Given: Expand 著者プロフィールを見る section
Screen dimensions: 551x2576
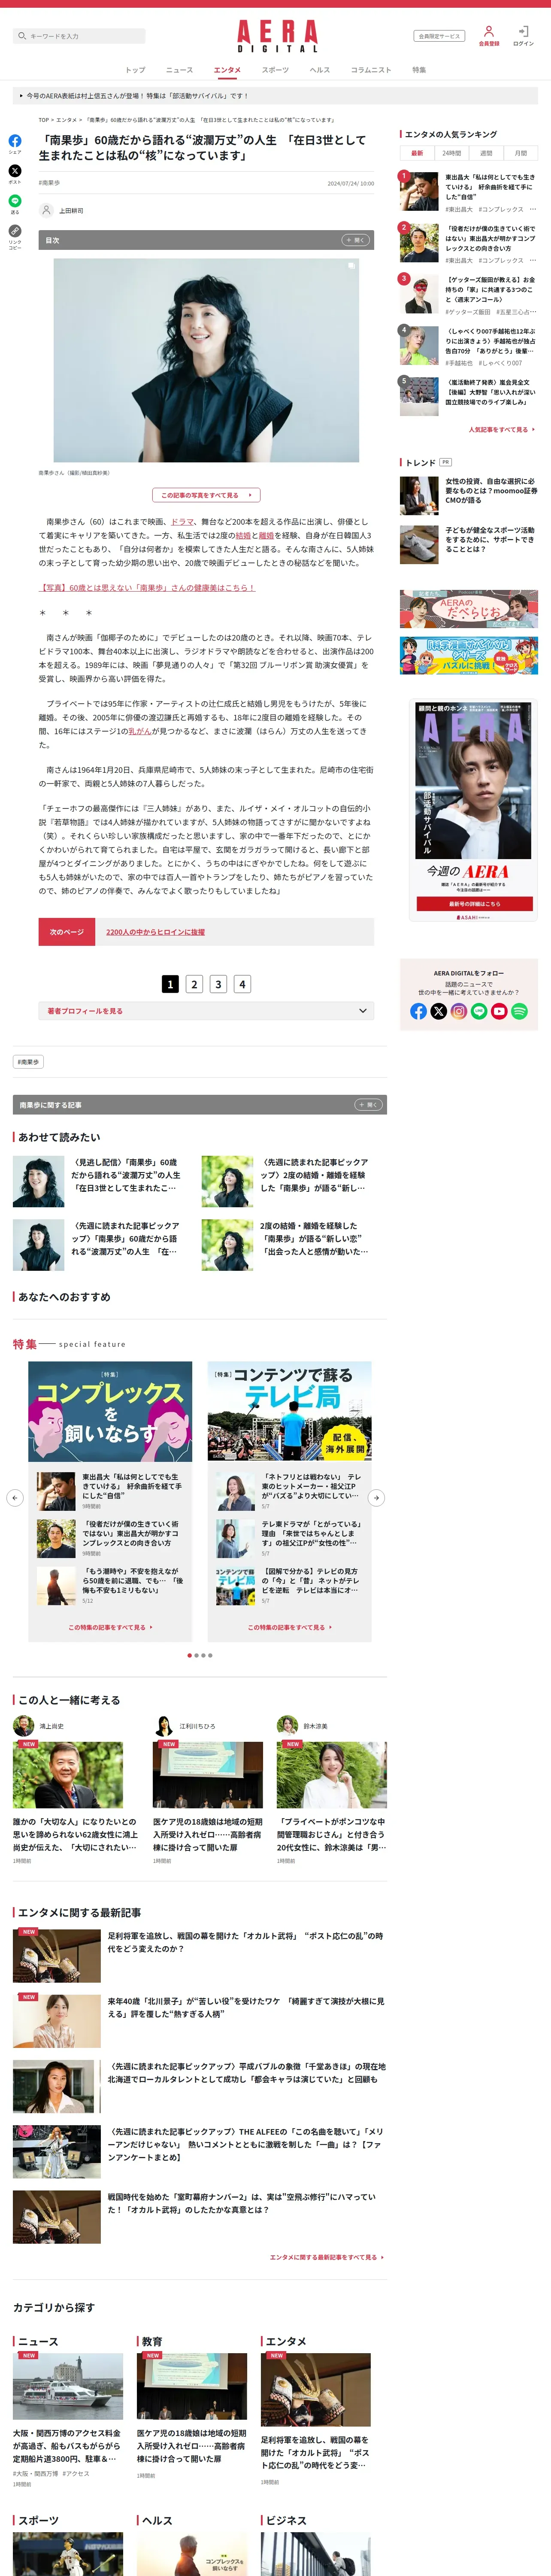Looking at the screenshot, I should point(206,1011).
